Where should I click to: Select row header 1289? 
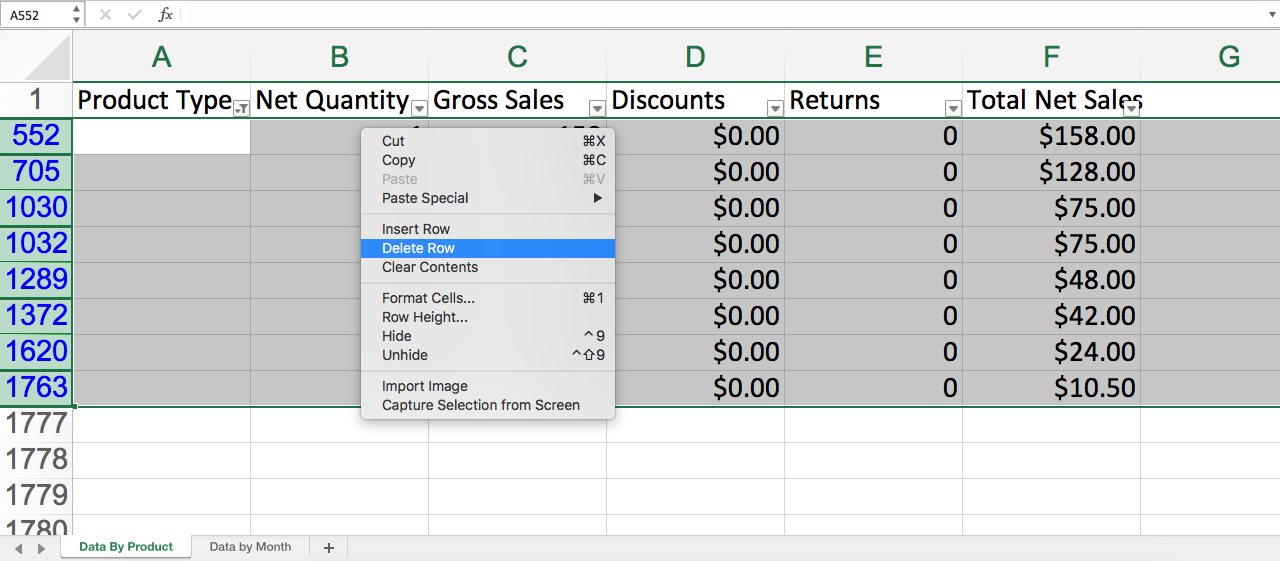pos(36,279)
